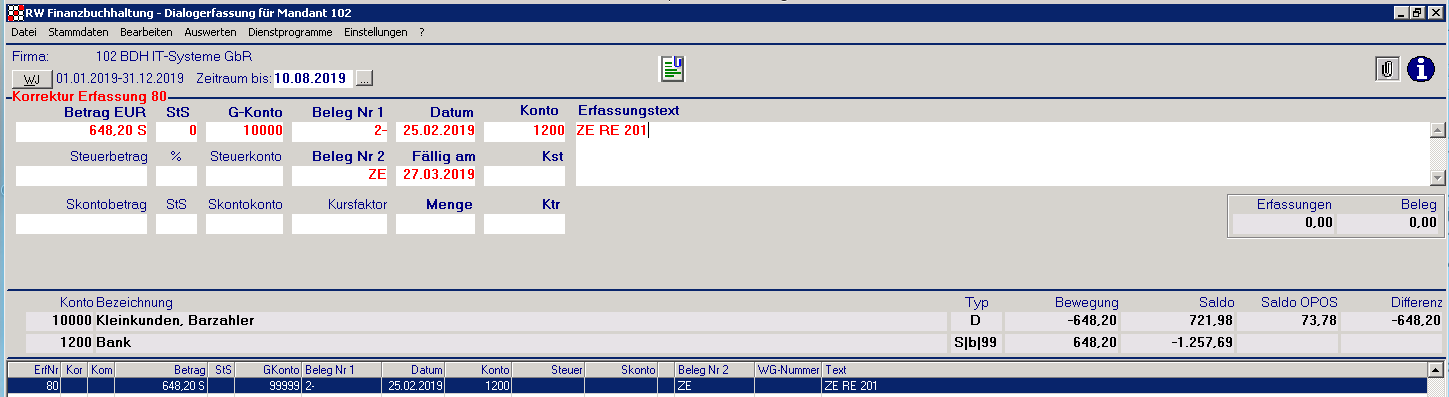Open the Auswerten menu
Viewport: 1449px width, 397px height.
coord(211,32)
